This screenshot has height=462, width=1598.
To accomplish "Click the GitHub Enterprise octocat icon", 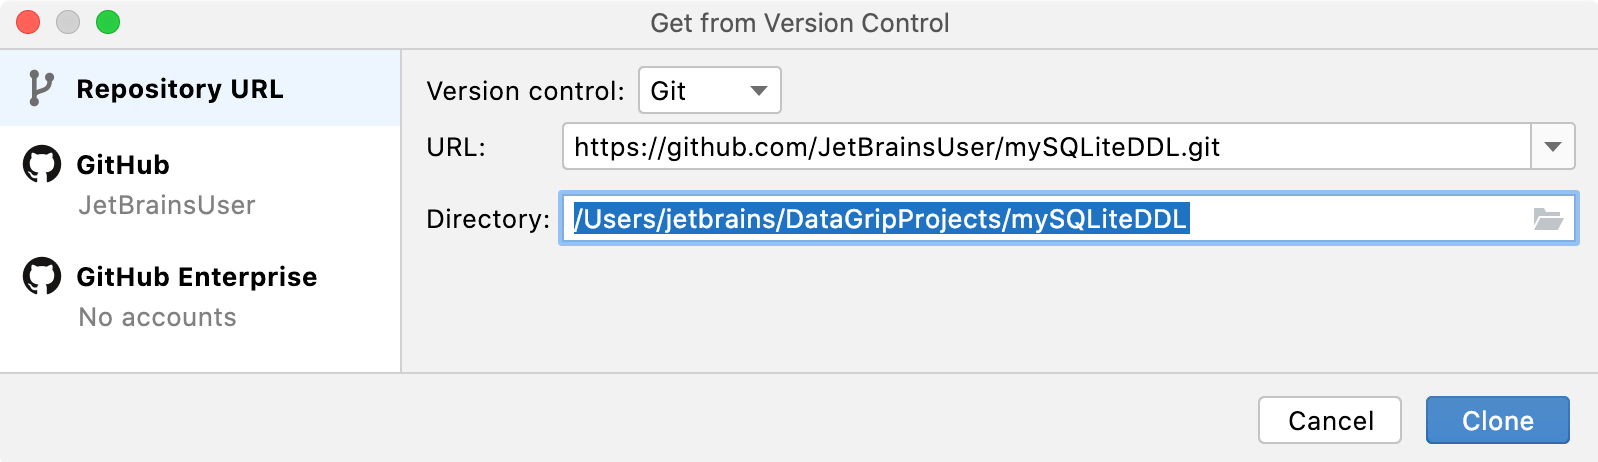I will tap(42, 277).
